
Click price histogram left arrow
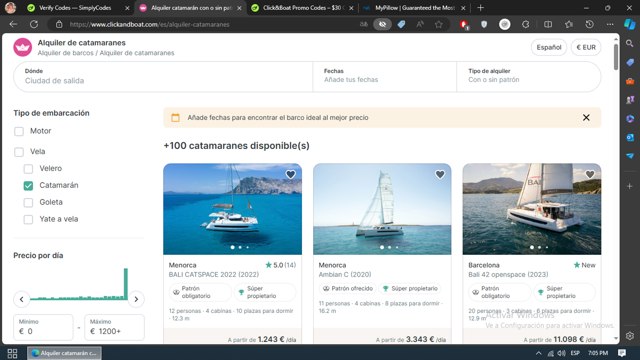(22, 299)
